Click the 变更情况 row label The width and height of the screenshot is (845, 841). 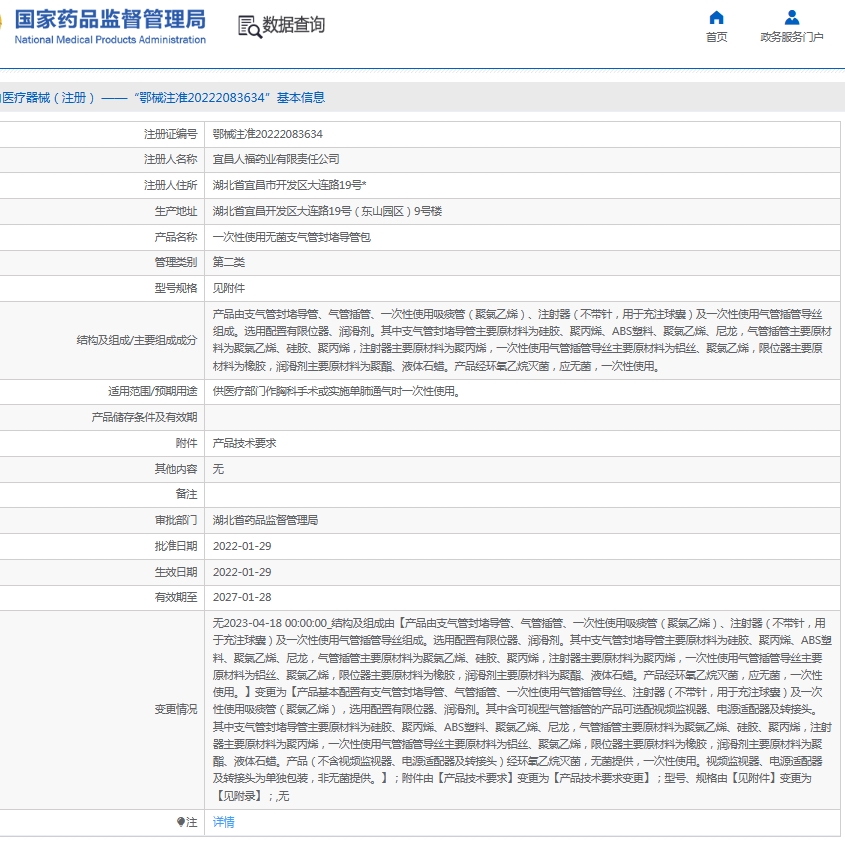[x=176, y=710]
